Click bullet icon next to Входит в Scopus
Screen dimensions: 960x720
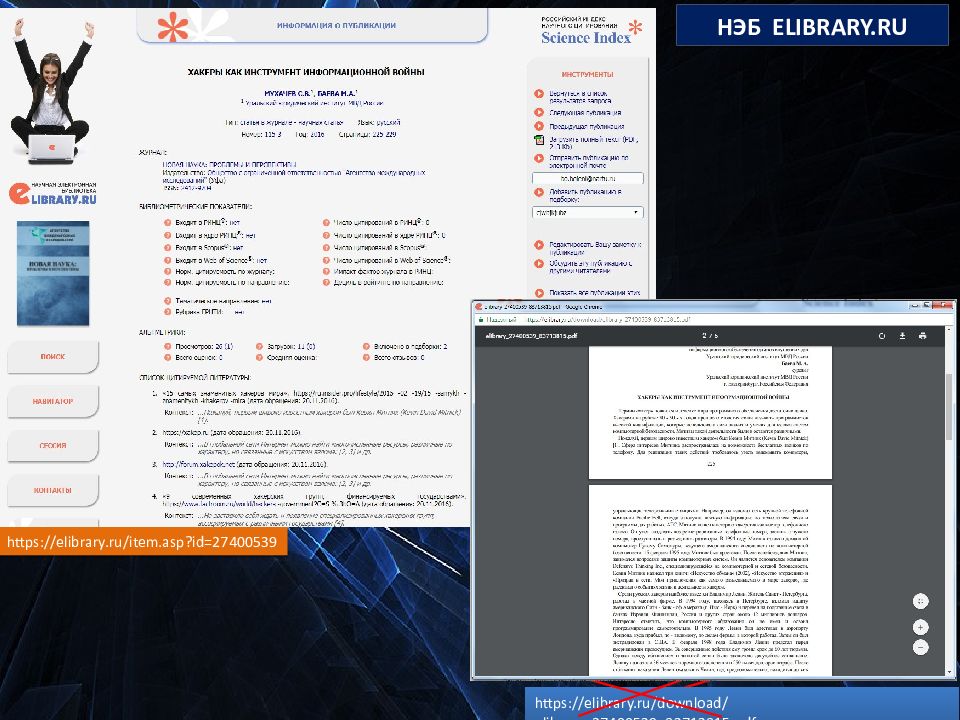click(x=167, y=247)
